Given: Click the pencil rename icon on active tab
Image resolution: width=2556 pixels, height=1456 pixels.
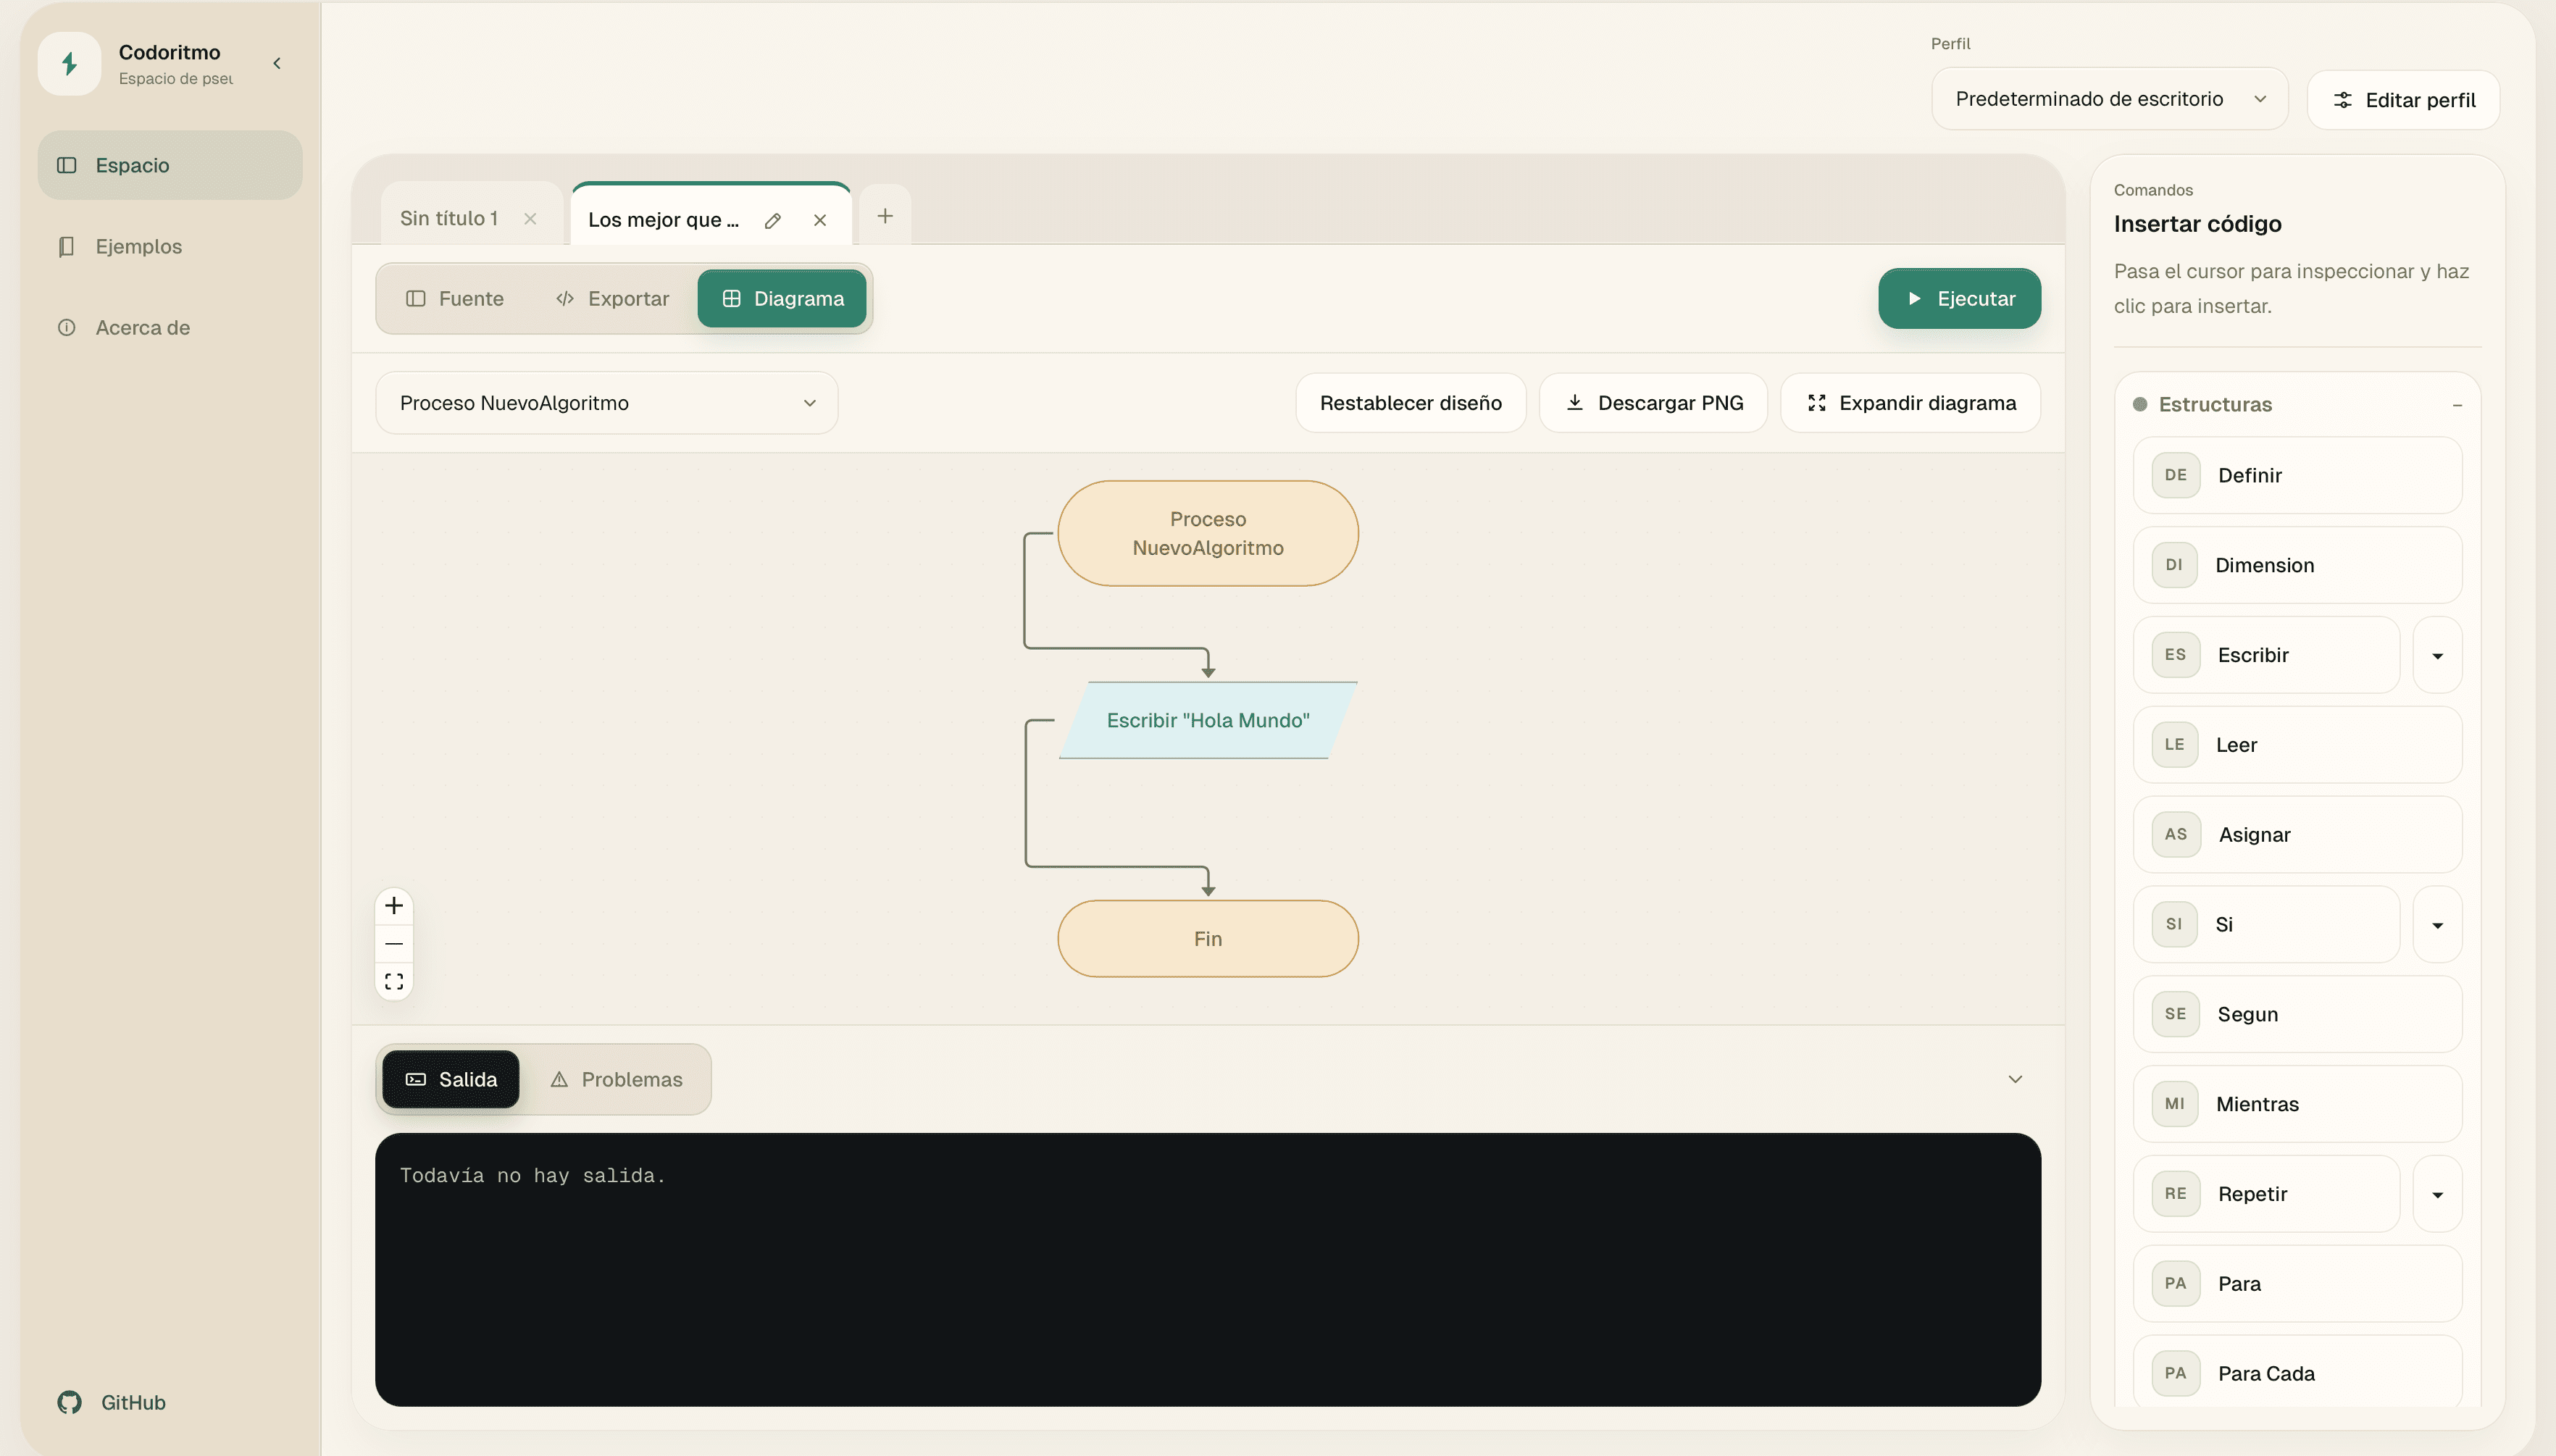Looking at the screenshot, I should tap(772, 220).
